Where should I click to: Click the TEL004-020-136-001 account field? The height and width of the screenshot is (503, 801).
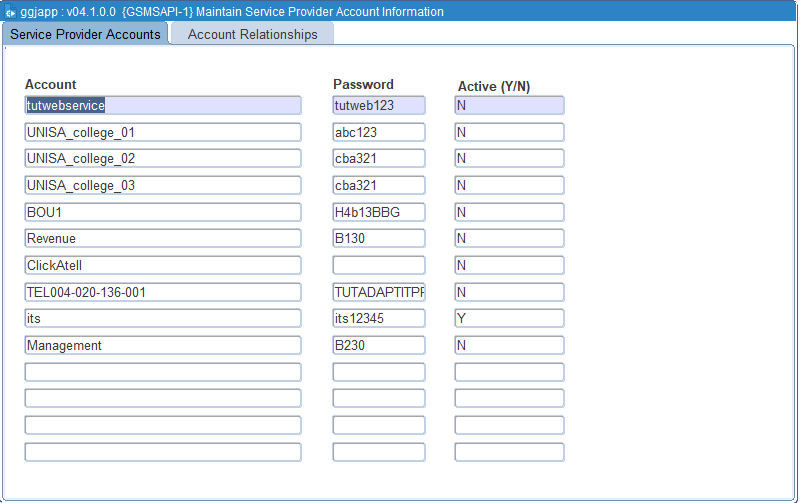[162, 292]
